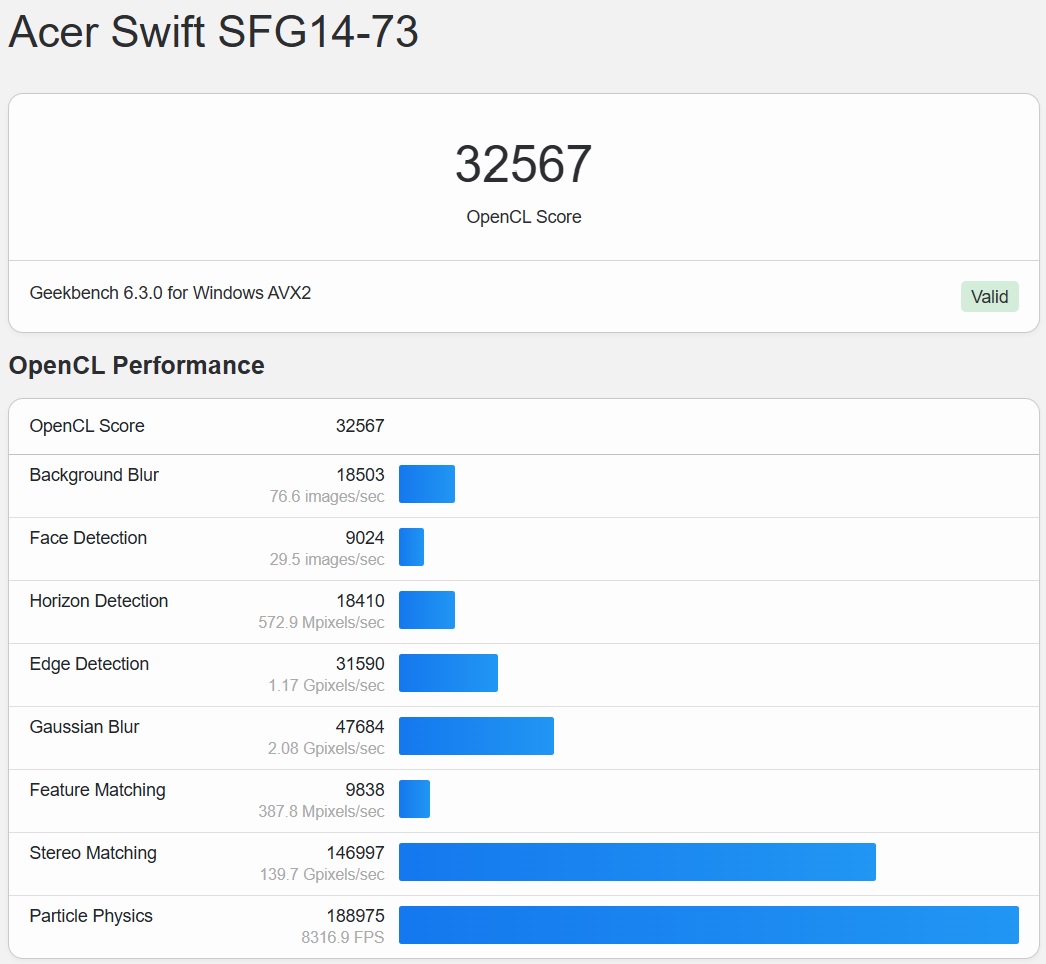Click the blue bar for Gaussian Blur
Viewport: 1046px width, 964px height.
pyautogui.click(x=476, y=736)
